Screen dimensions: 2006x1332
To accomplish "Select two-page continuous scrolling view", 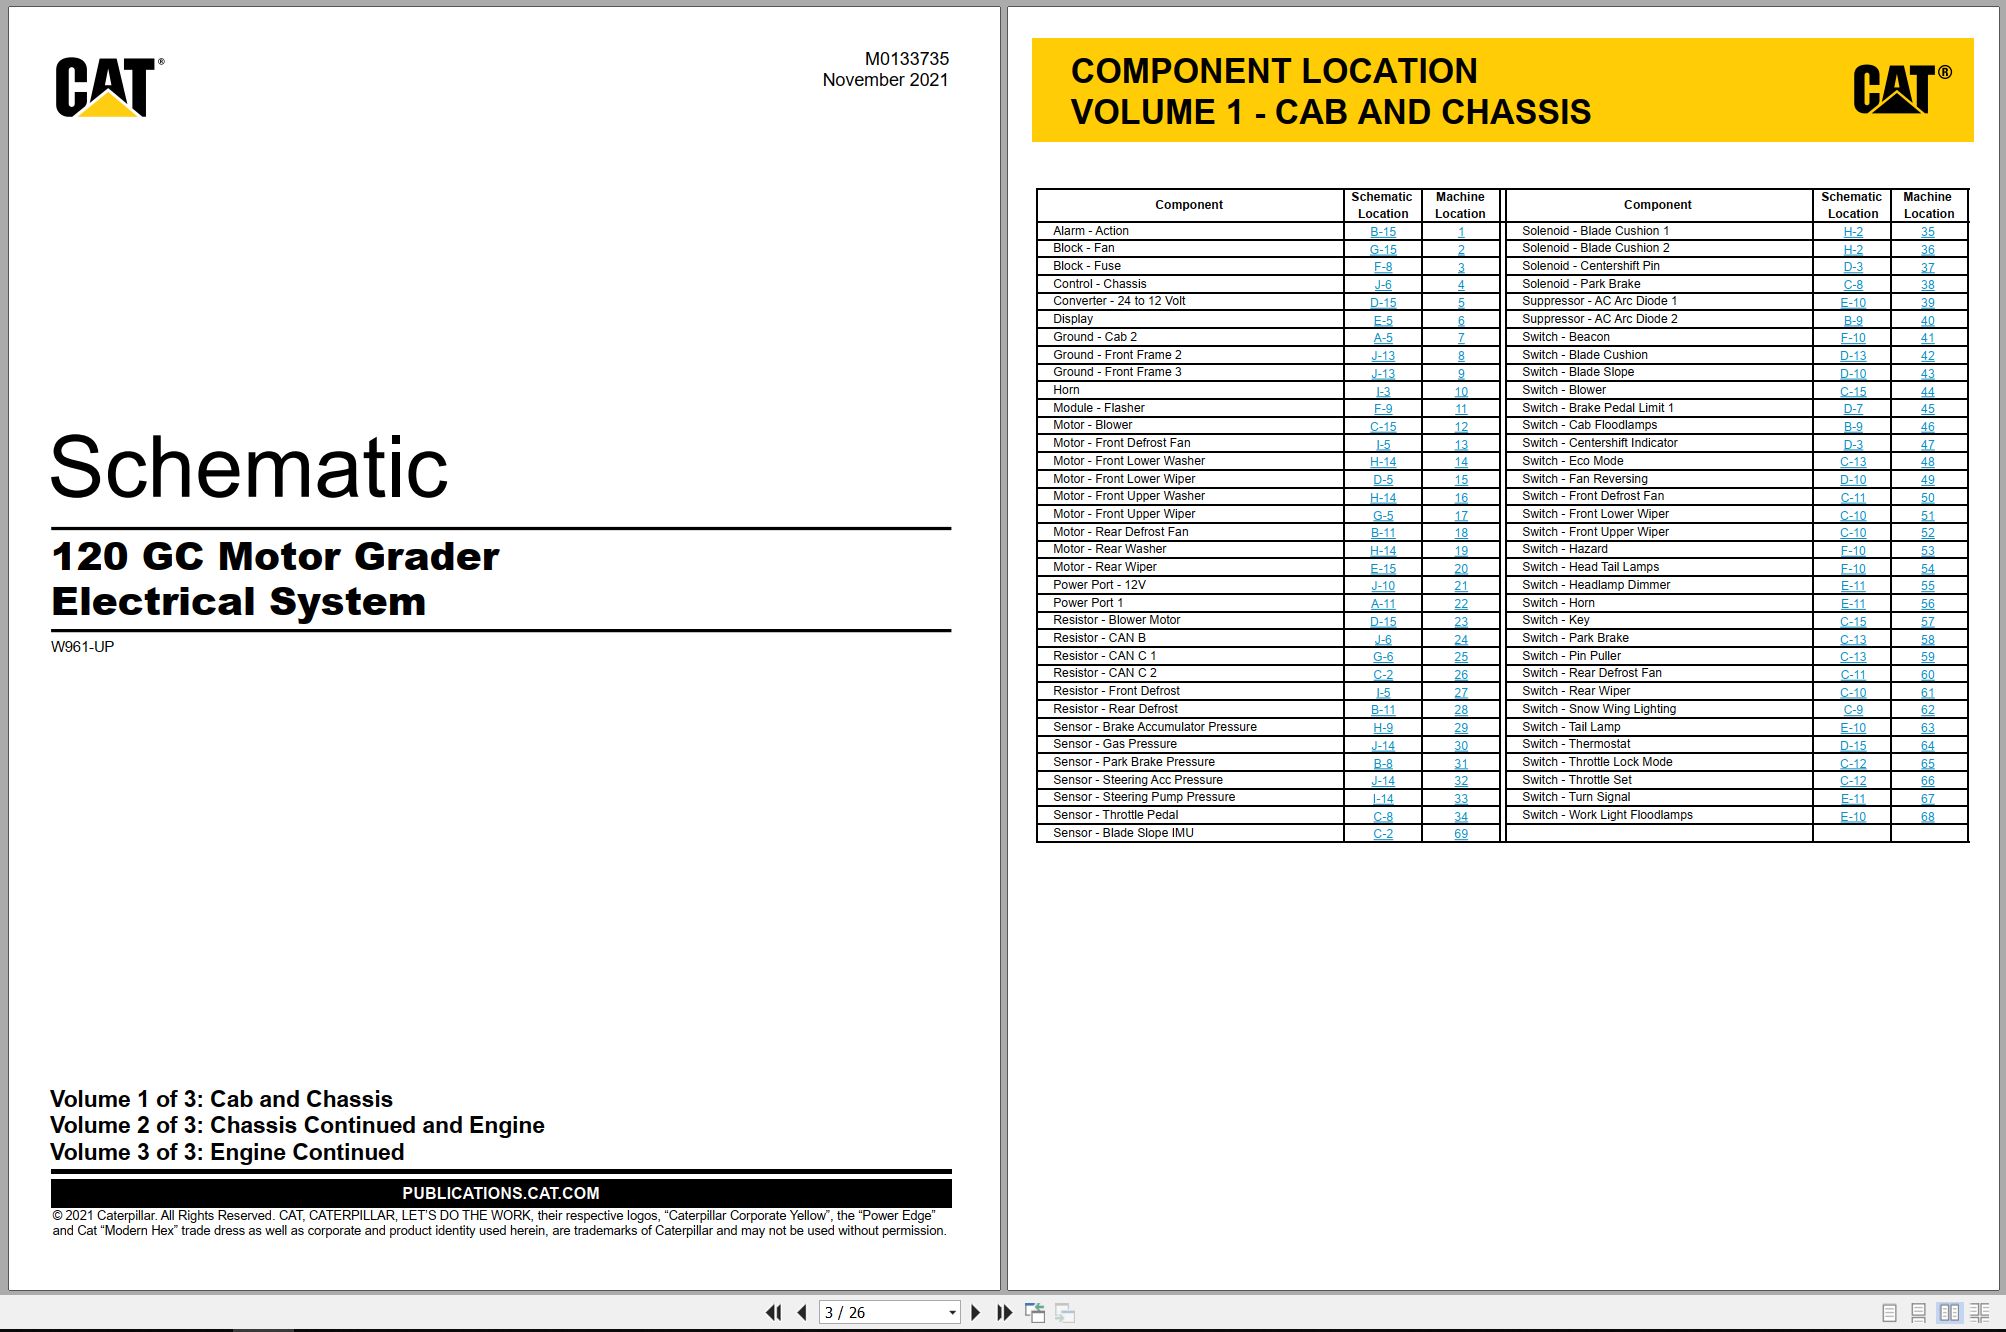I will click(x=1979, y=1313).
